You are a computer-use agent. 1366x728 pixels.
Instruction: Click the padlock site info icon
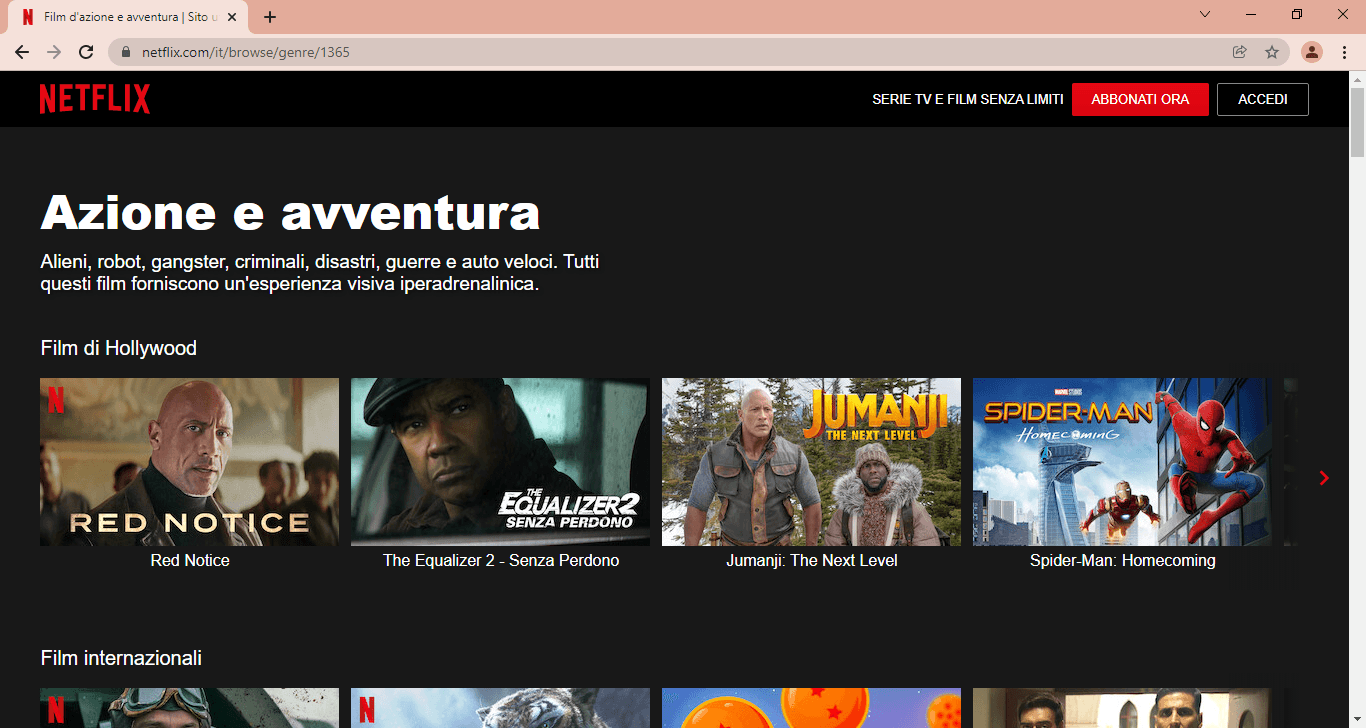(x=126, y=52)
